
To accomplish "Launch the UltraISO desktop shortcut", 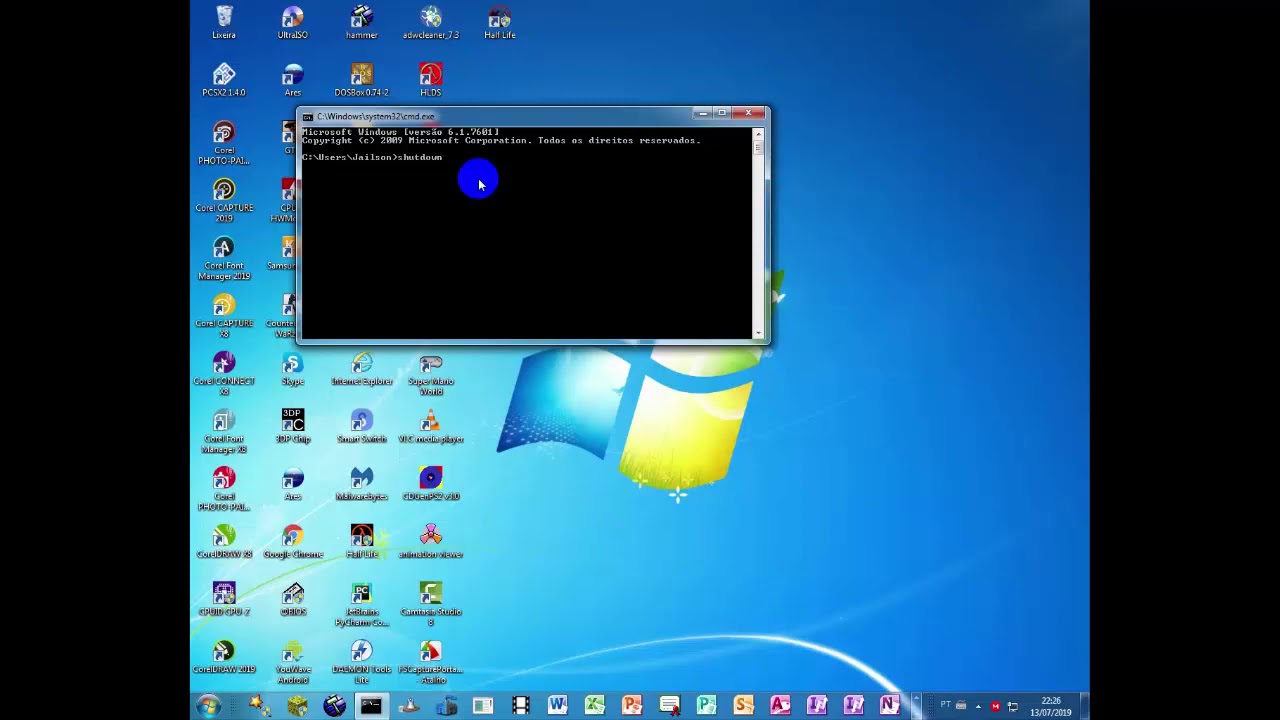I will (292, 22).
